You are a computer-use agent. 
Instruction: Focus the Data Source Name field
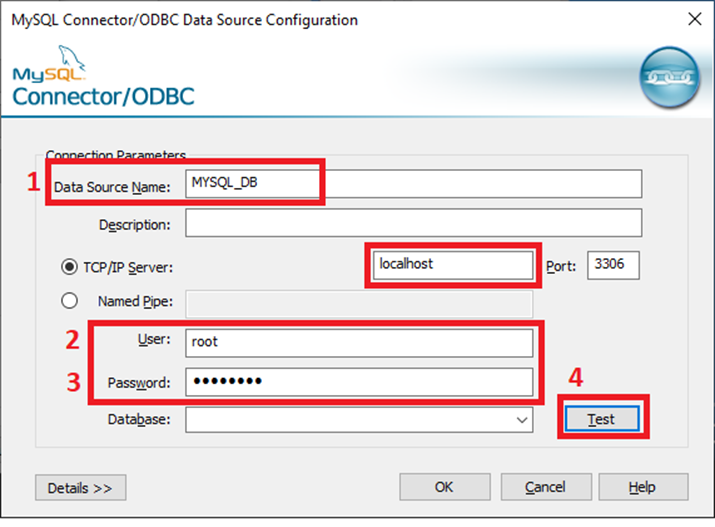coord(414,184)
